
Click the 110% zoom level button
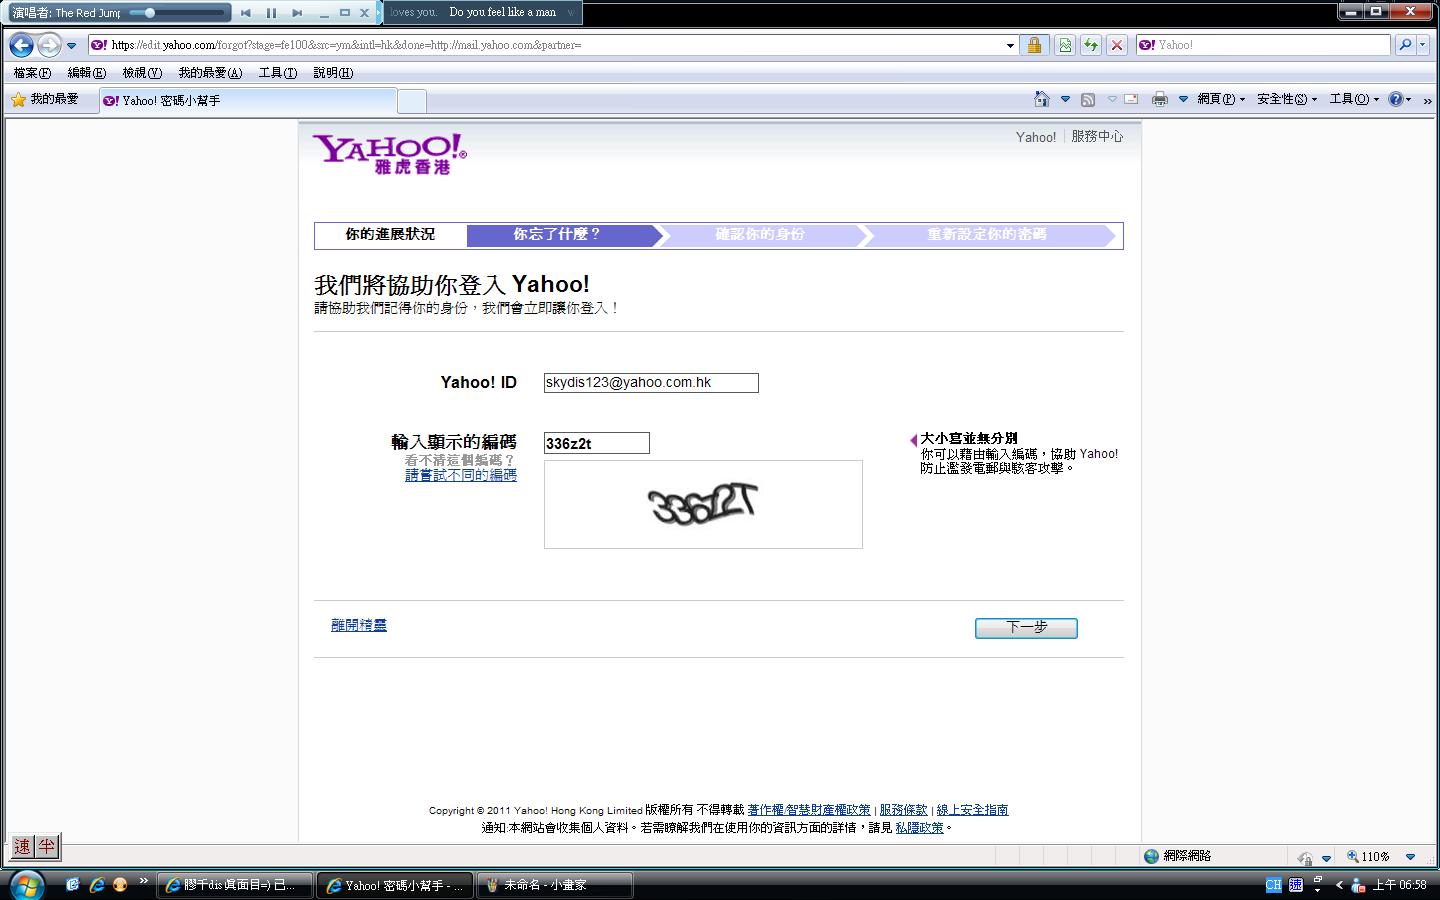[x=1369, y=857]
